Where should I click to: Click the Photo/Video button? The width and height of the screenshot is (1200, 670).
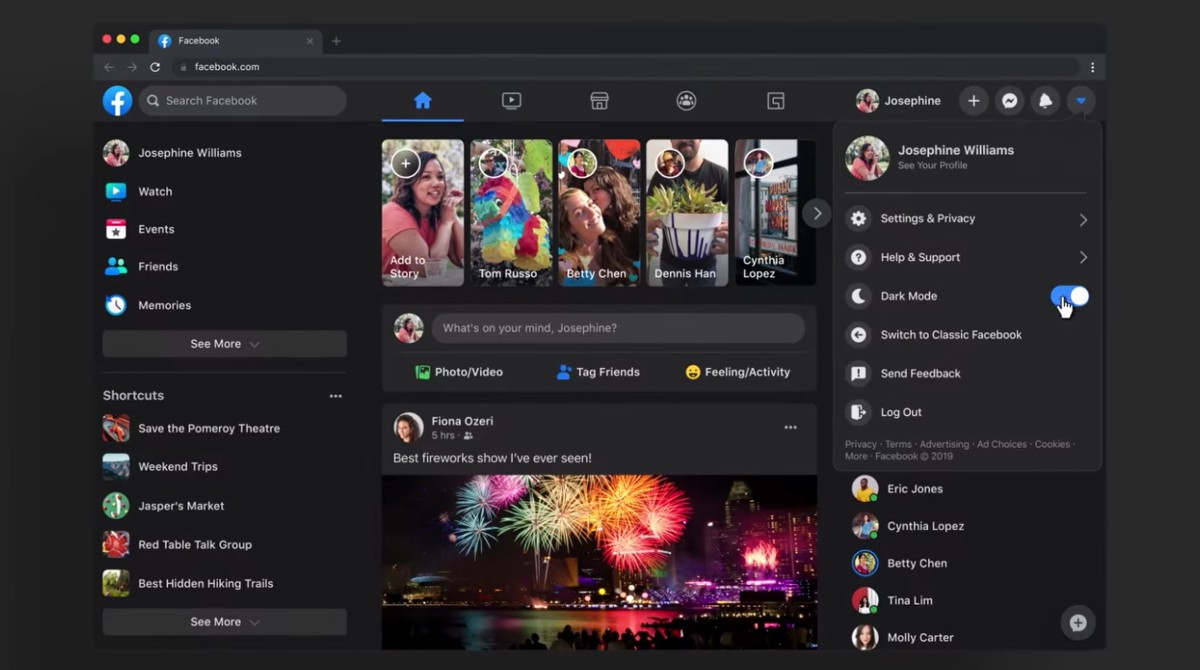(459, 372)
